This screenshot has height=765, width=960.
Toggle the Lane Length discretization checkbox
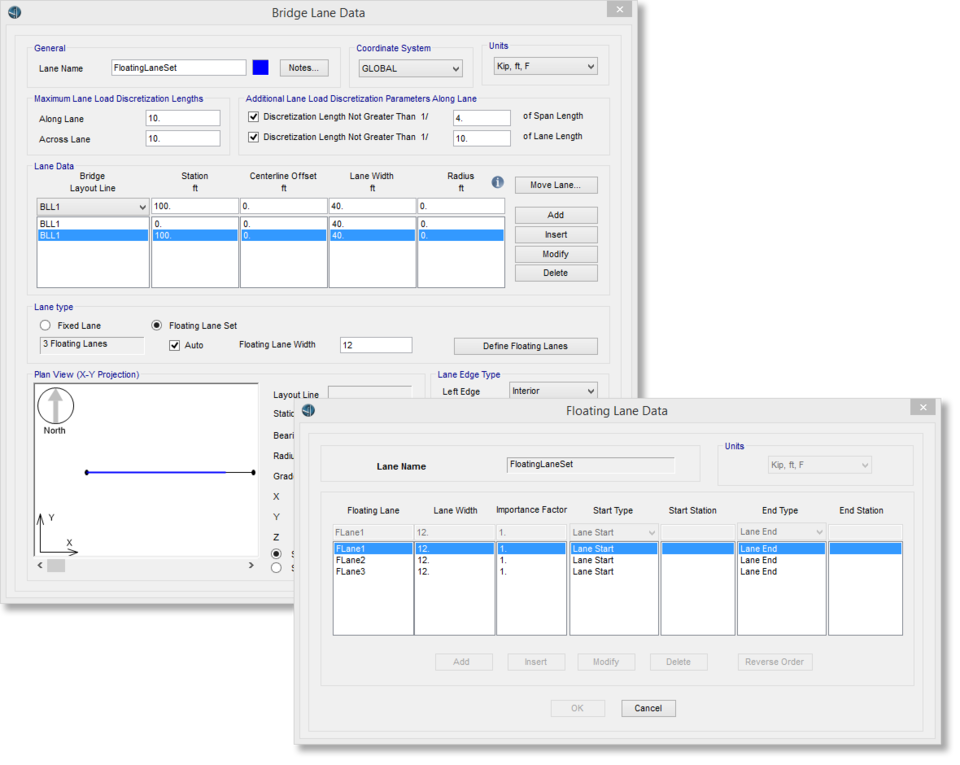point(254,137)
